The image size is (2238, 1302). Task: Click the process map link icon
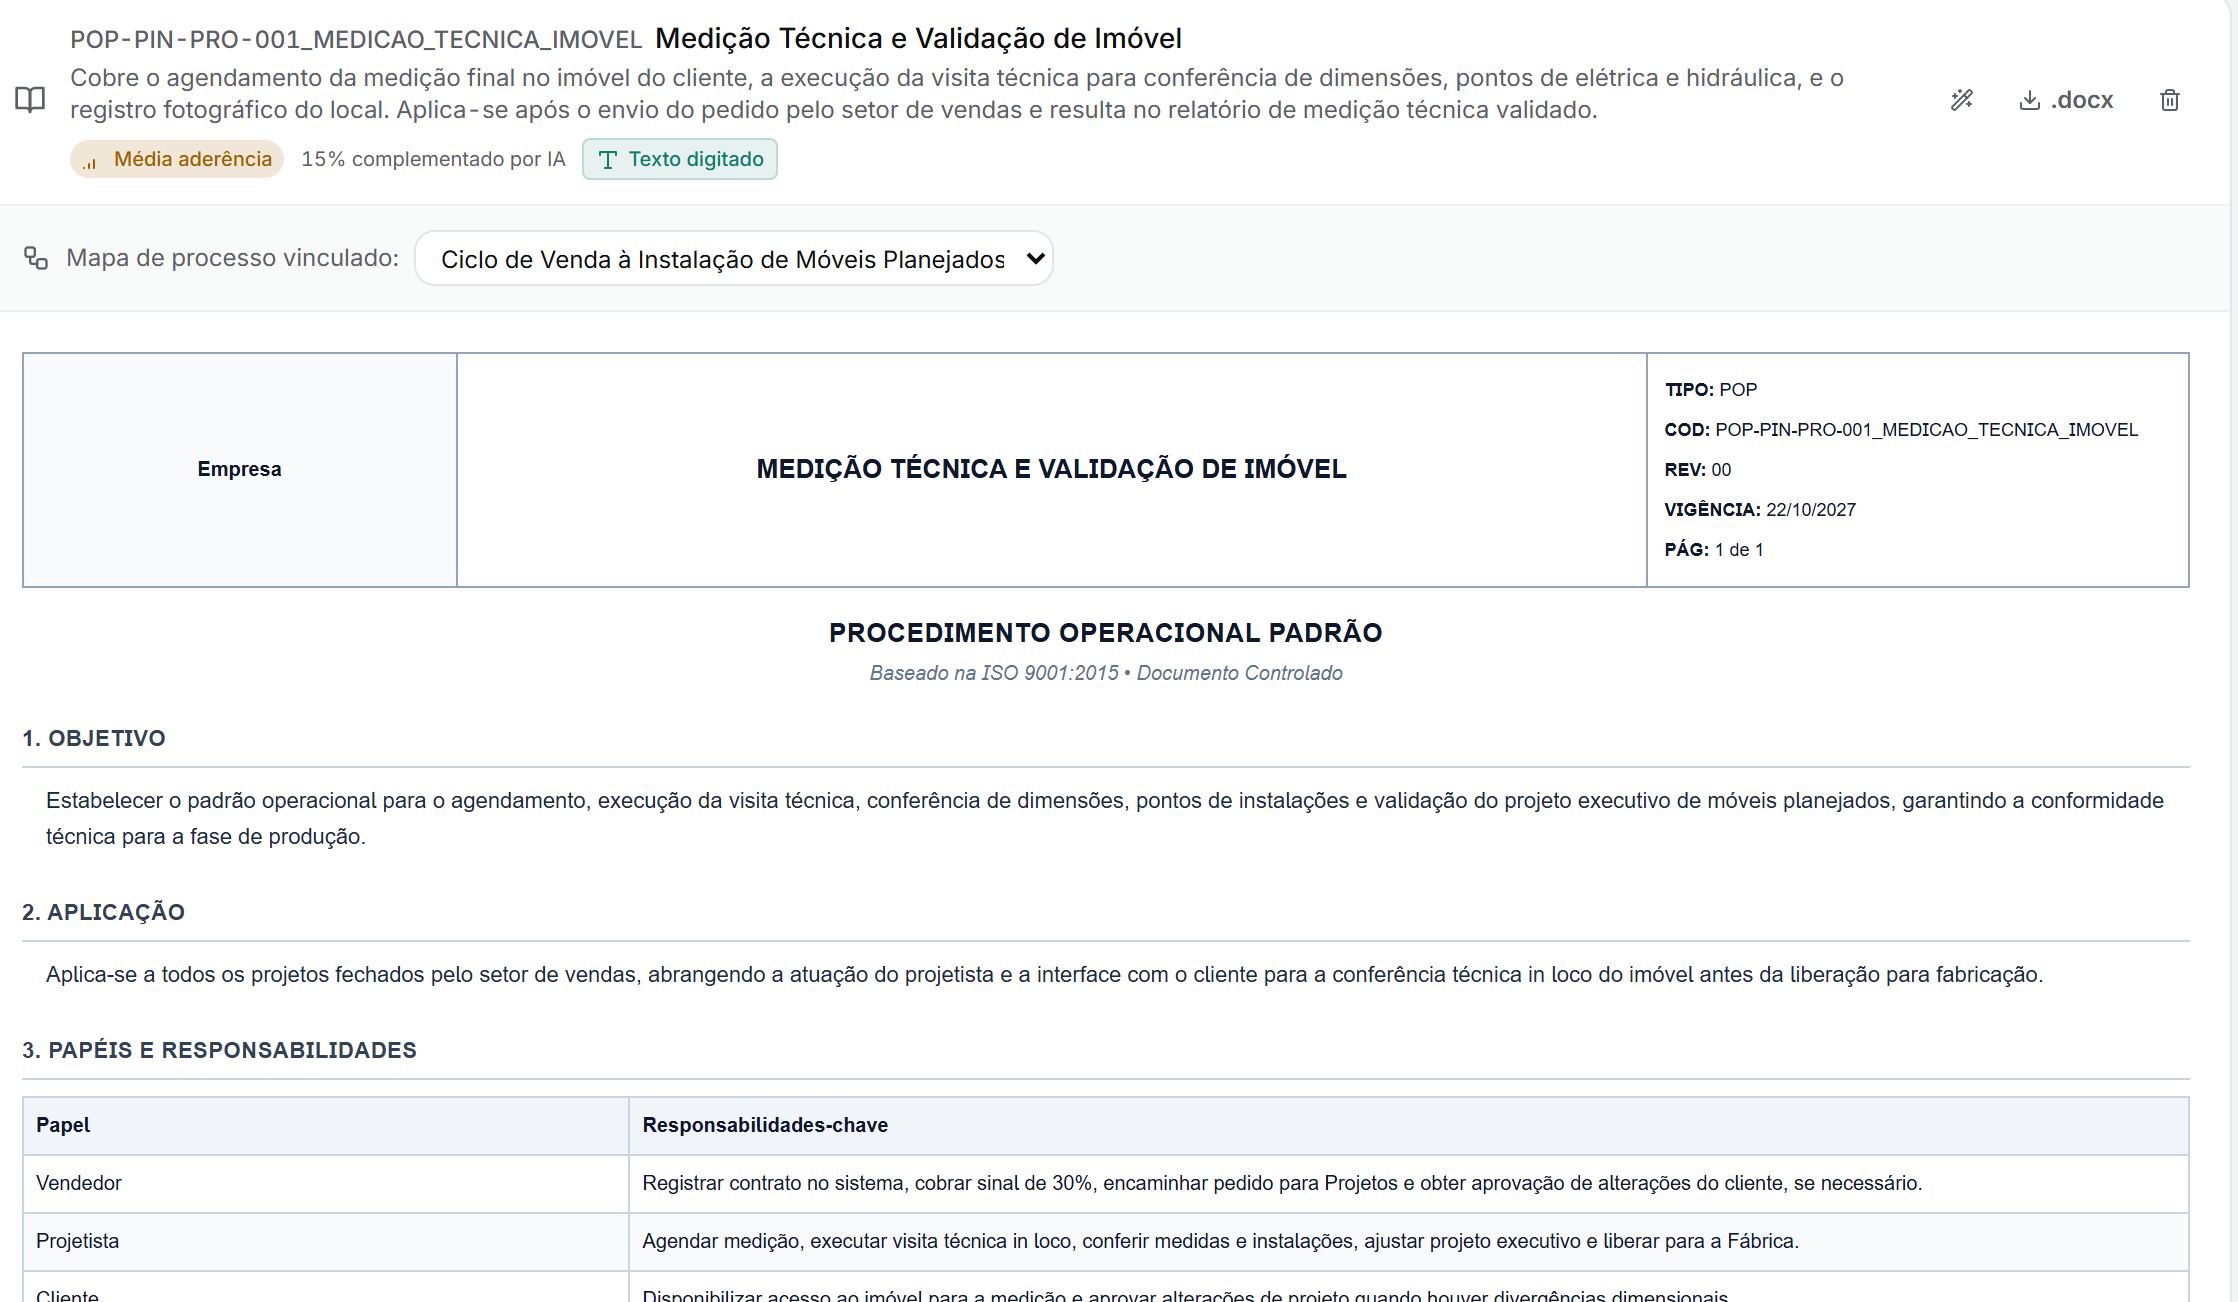(36, 258)
